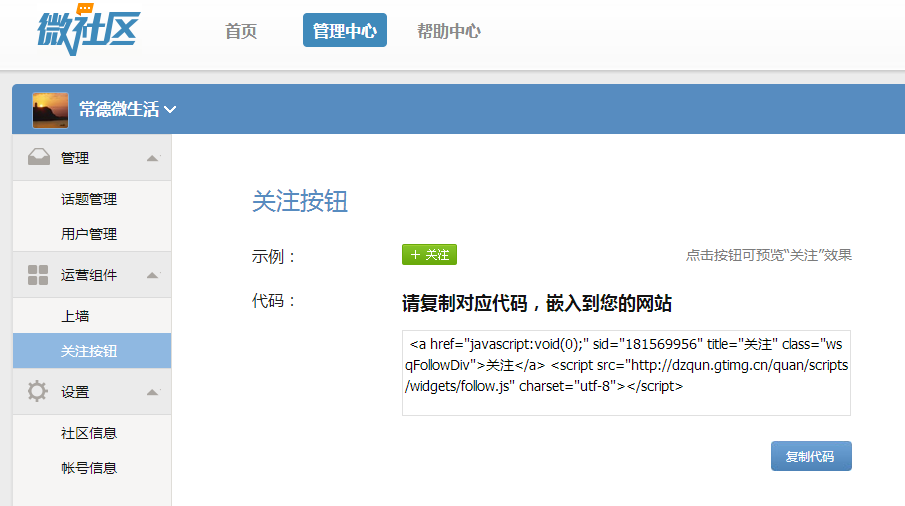Open 帐号信息 settings page
905x506 pixels.
coord(89,468)
